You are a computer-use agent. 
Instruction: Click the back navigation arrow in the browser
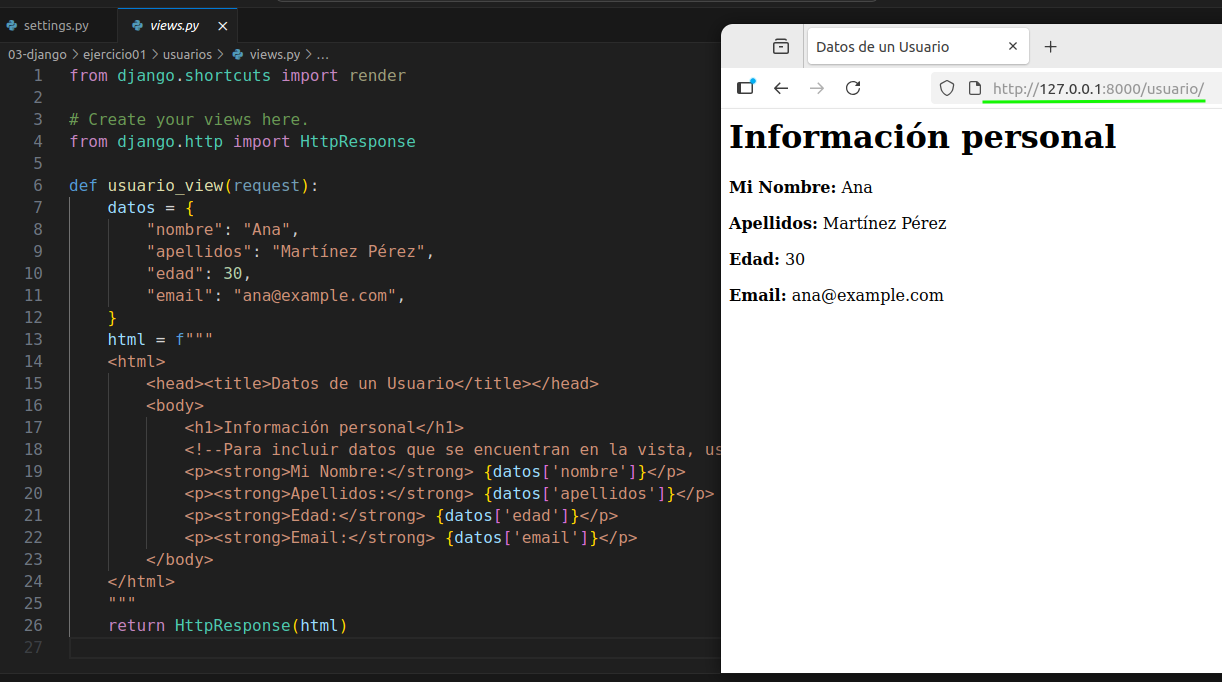click(781, 88)
